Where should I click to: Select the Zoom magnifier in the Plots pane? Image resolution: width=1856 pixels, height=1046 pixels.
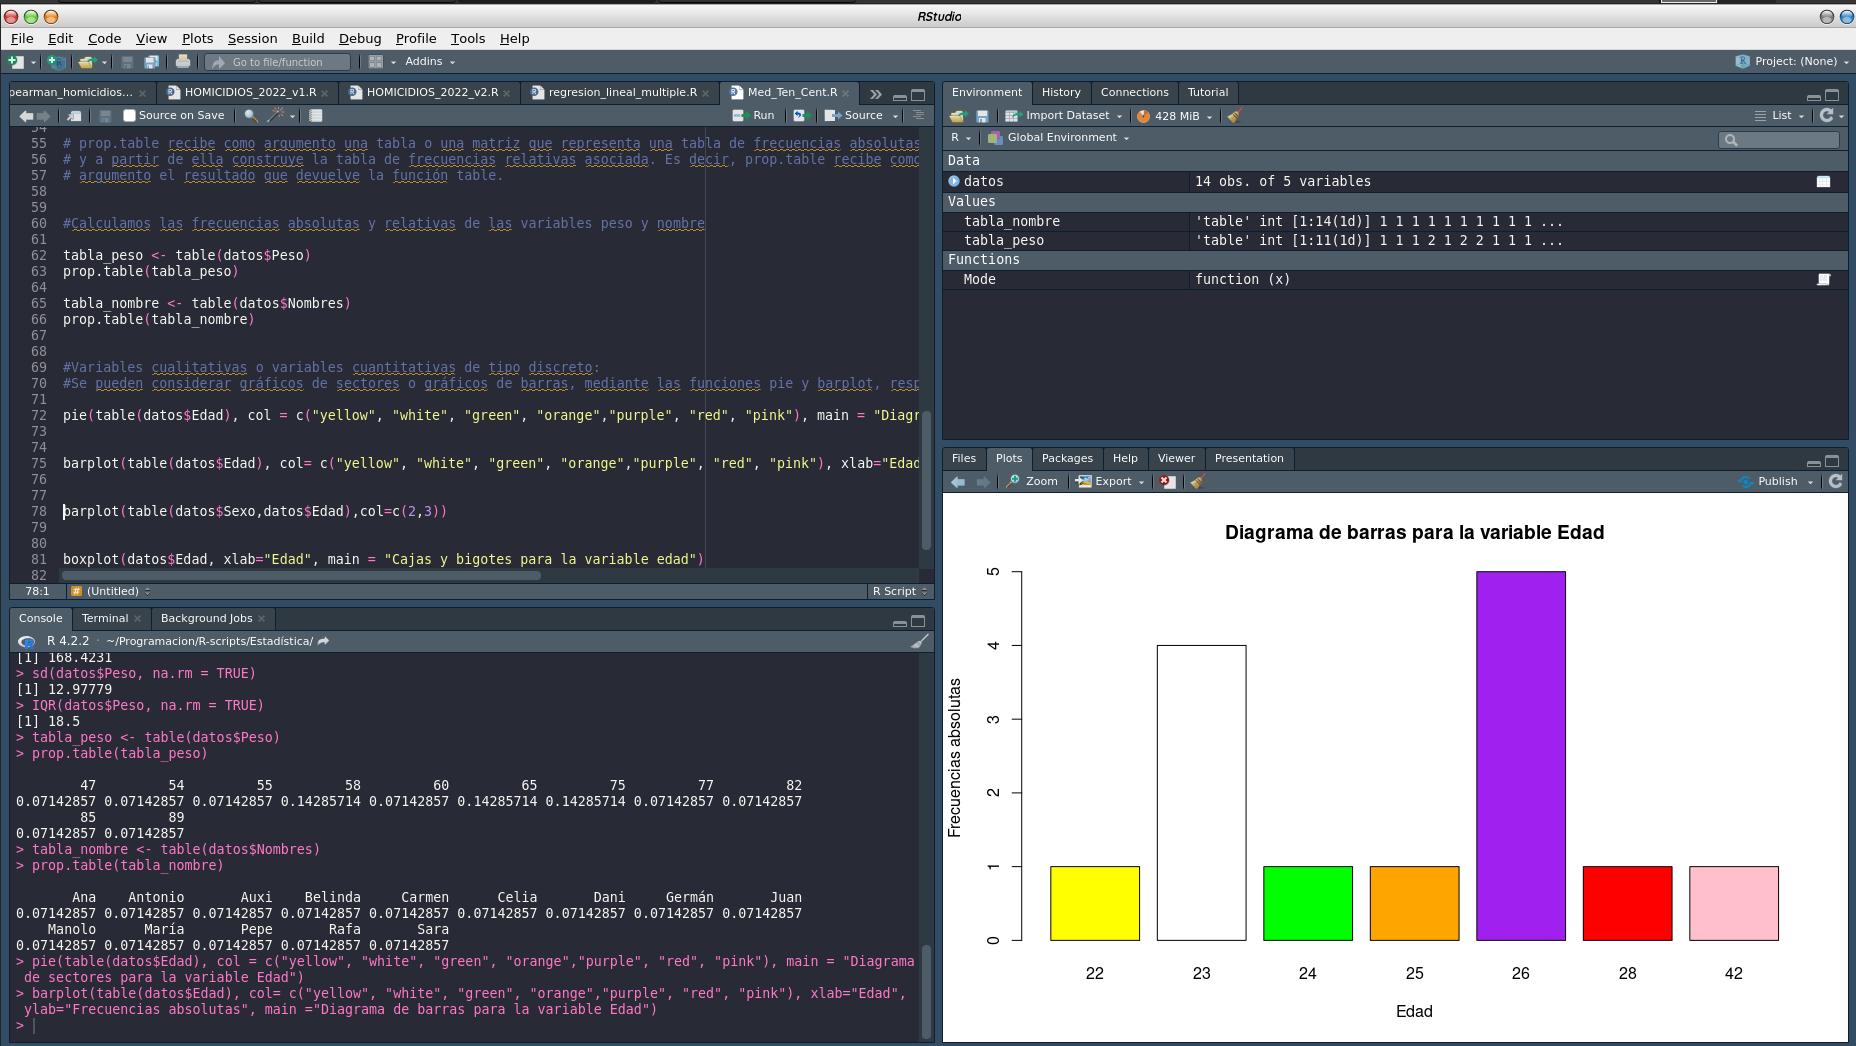(x=1032, y=481)
